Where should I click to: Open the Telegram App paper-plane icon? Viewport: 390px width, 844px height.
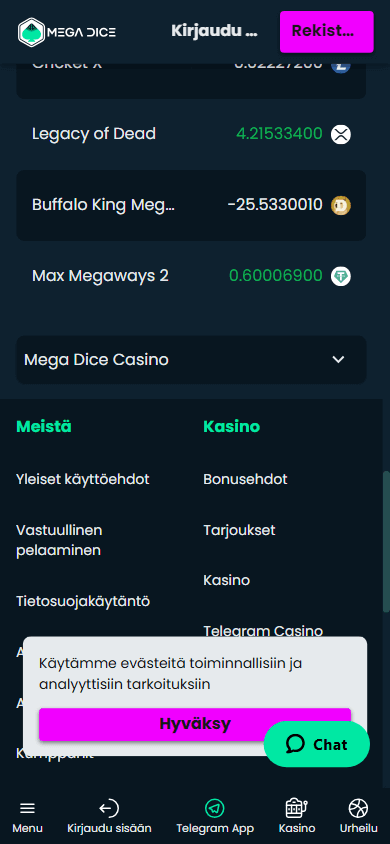215,808
